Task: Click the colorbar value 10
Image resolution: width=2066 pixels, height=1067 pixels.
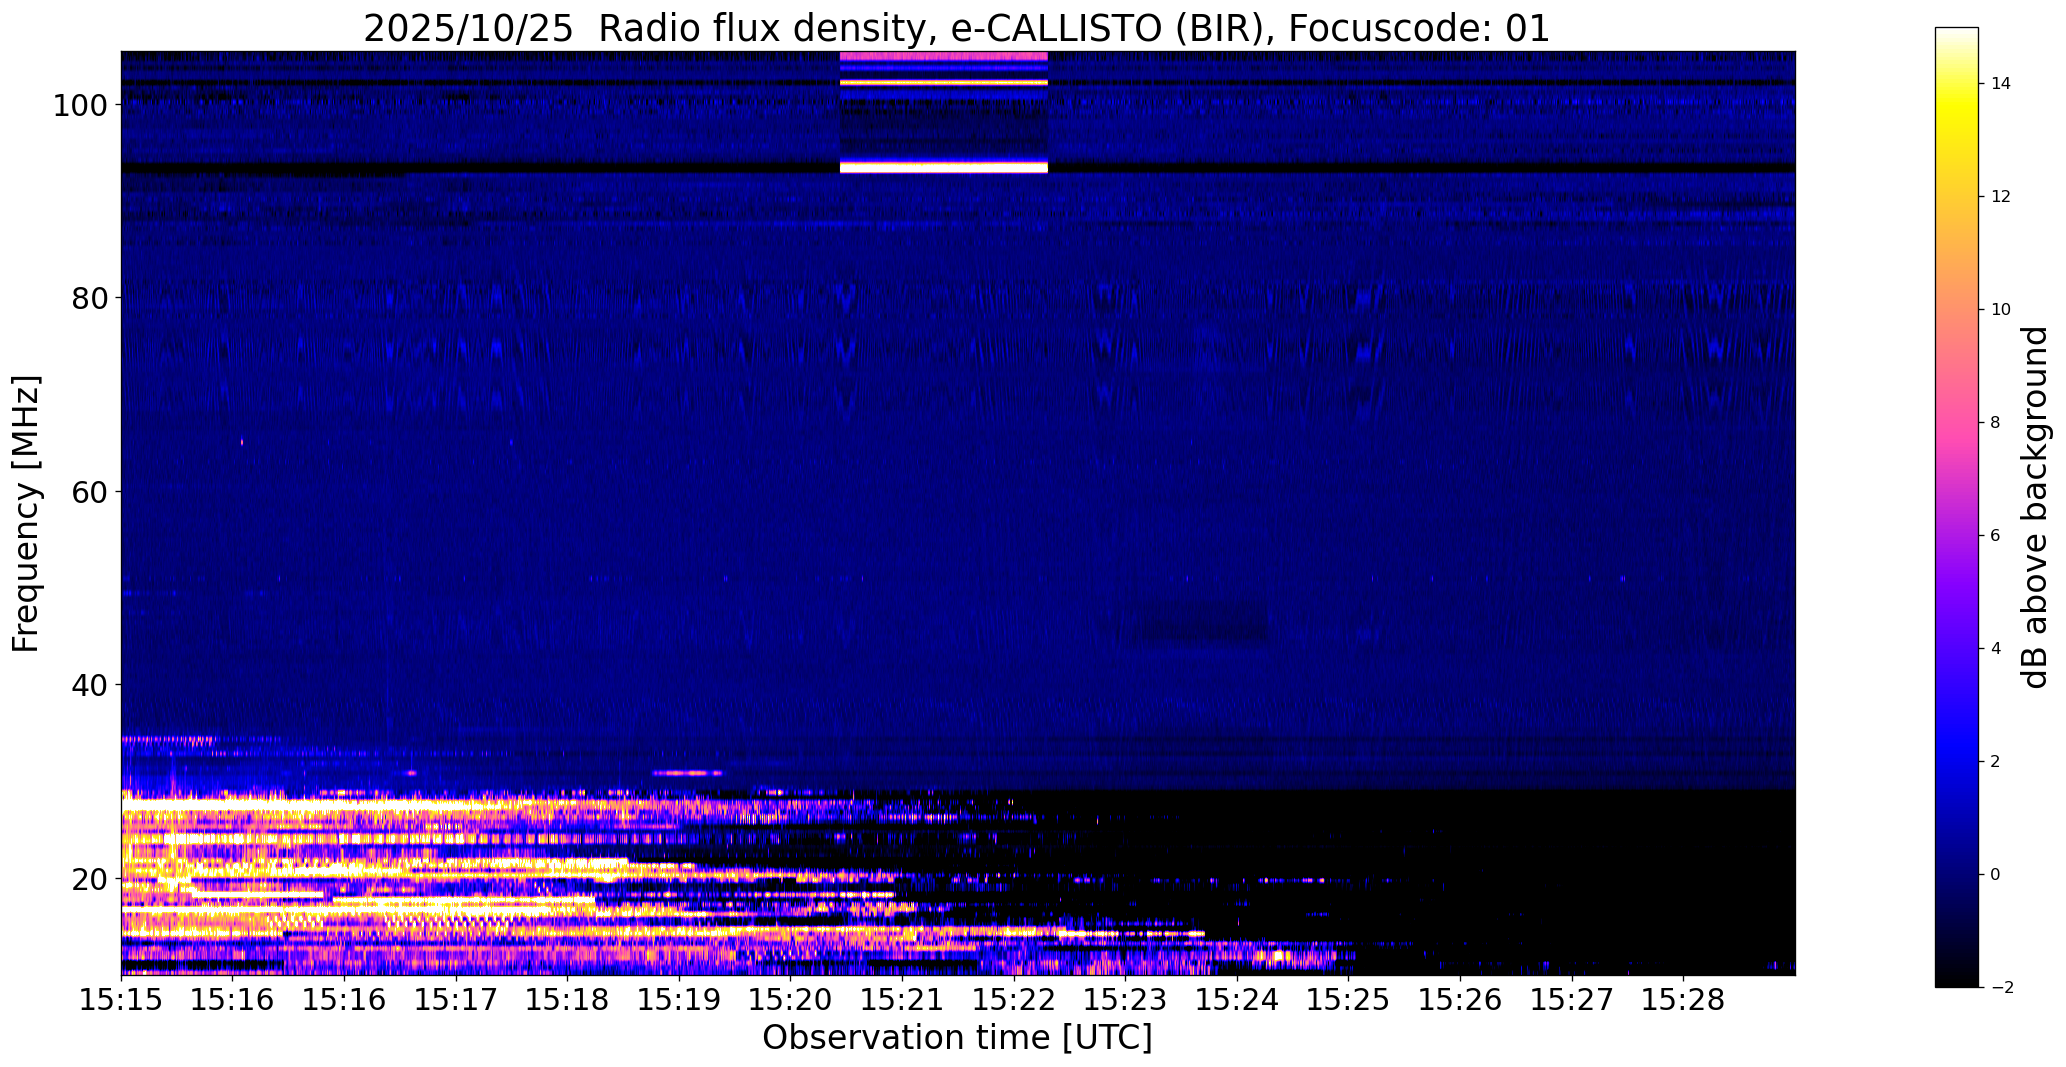Action: click(x=2001, y=310)
